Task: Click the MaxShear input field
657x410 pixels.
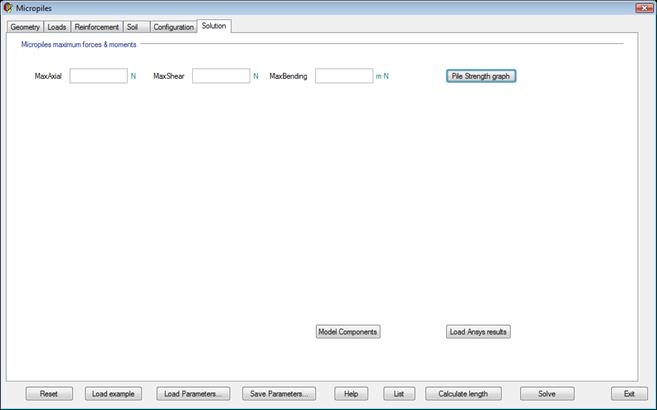Action: 221,76
